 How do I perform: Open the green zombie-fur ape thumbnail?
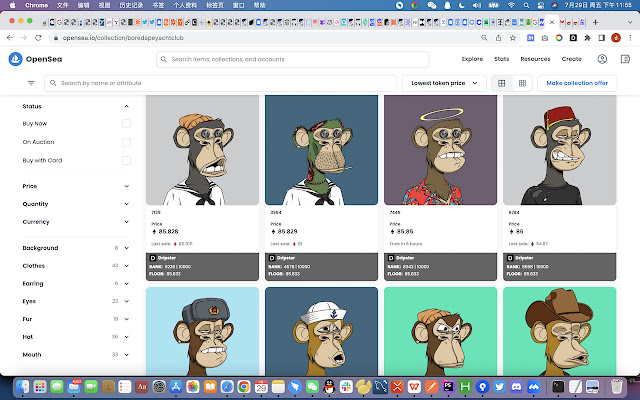321,150
